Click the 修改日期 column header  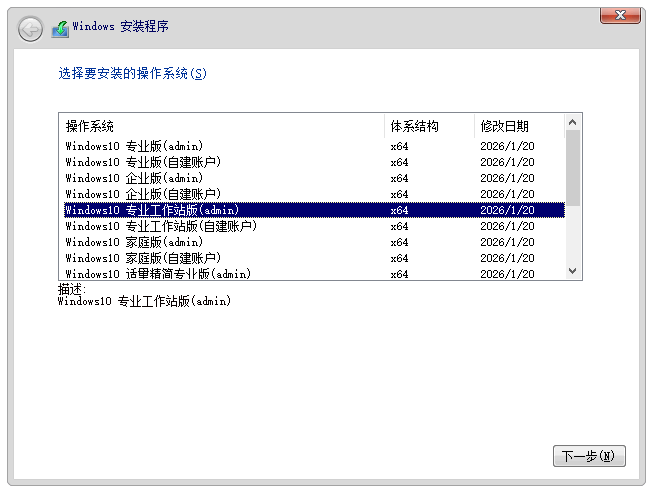click(x=505, y=126)
